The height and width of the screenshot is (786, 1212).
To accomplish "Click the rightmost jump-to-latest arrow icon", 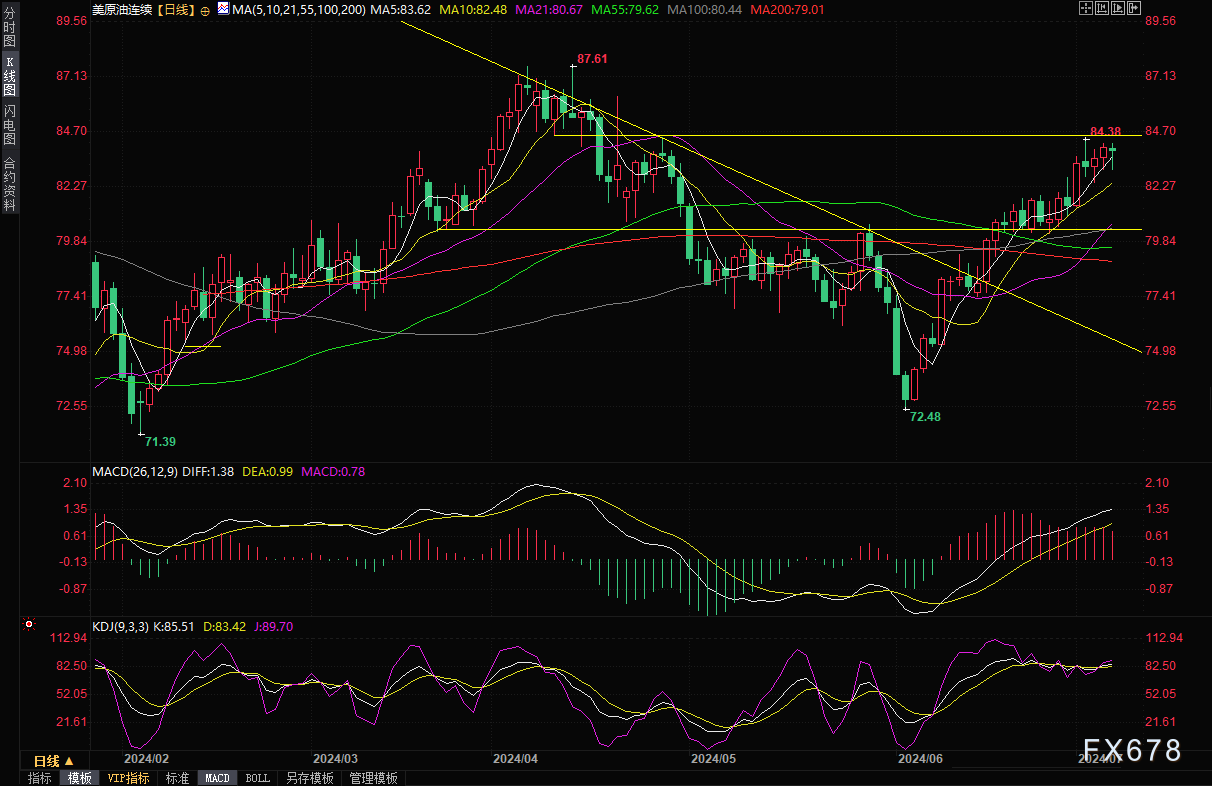I will pyautogui.click(x=1134, y=9).
